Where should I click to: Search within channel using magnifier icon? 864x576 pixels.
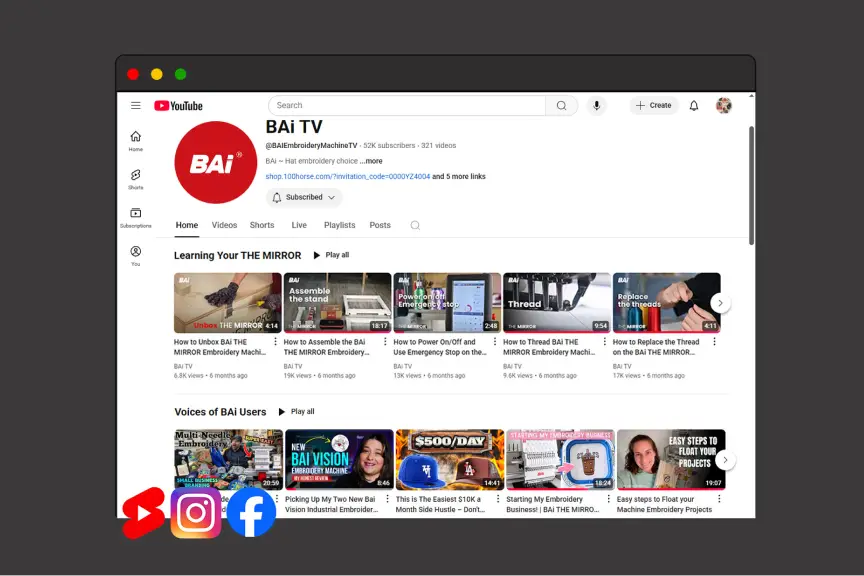(x=415, y=226)
